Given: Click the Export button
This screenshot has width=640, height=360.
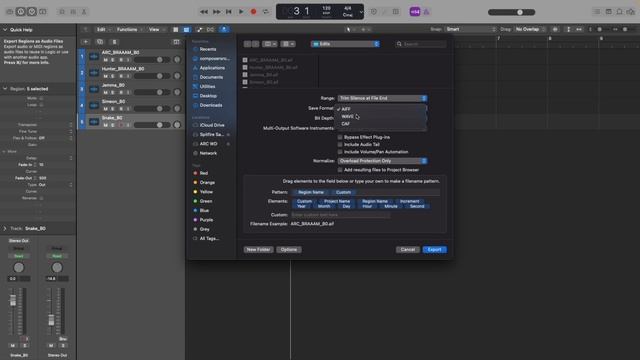Looking at the screenshot, I should tap(434, 249).
